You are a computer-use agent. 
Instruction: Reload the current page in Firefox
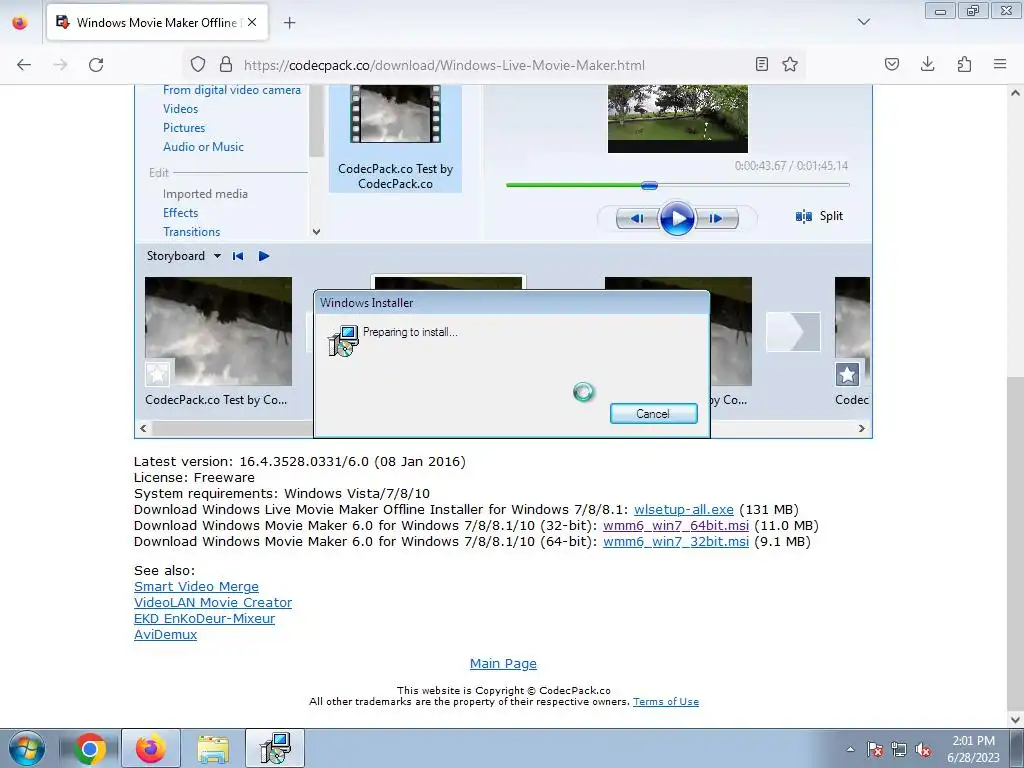[96, 65]
